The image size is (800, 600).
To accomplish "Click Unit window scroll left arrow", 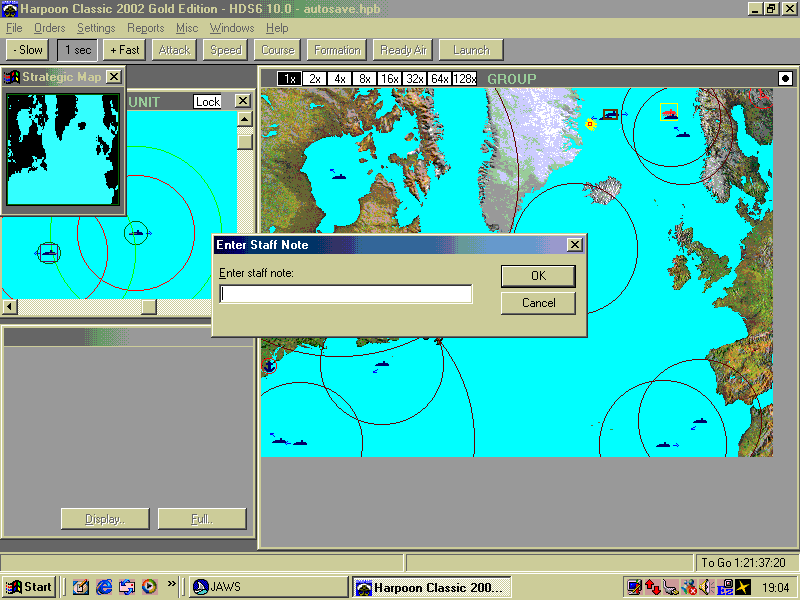I will [x=10, y=307].
